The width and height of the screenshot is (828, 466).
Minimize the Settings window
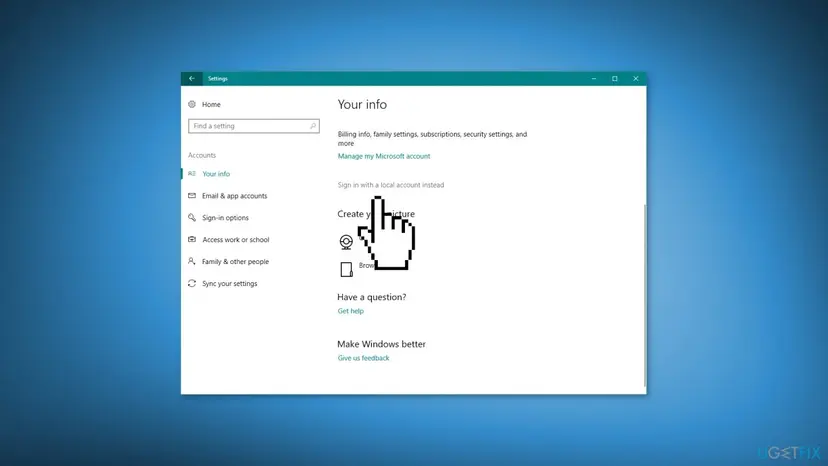point(594,79)
